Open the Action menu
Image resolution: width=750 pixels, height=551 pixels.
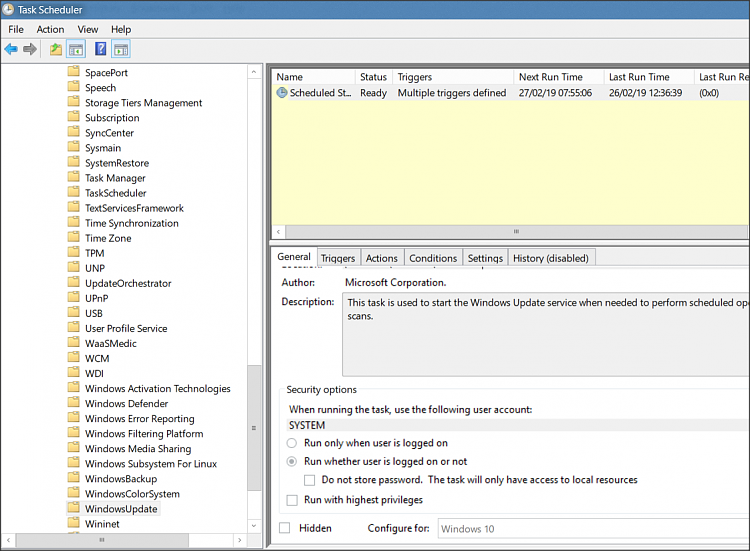(x=50, y=29)
